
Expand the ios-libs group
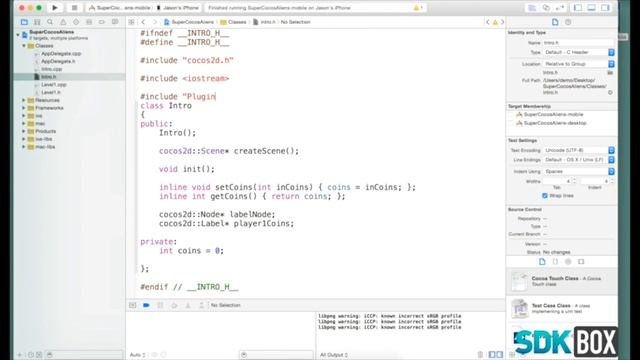click(24, 139)
